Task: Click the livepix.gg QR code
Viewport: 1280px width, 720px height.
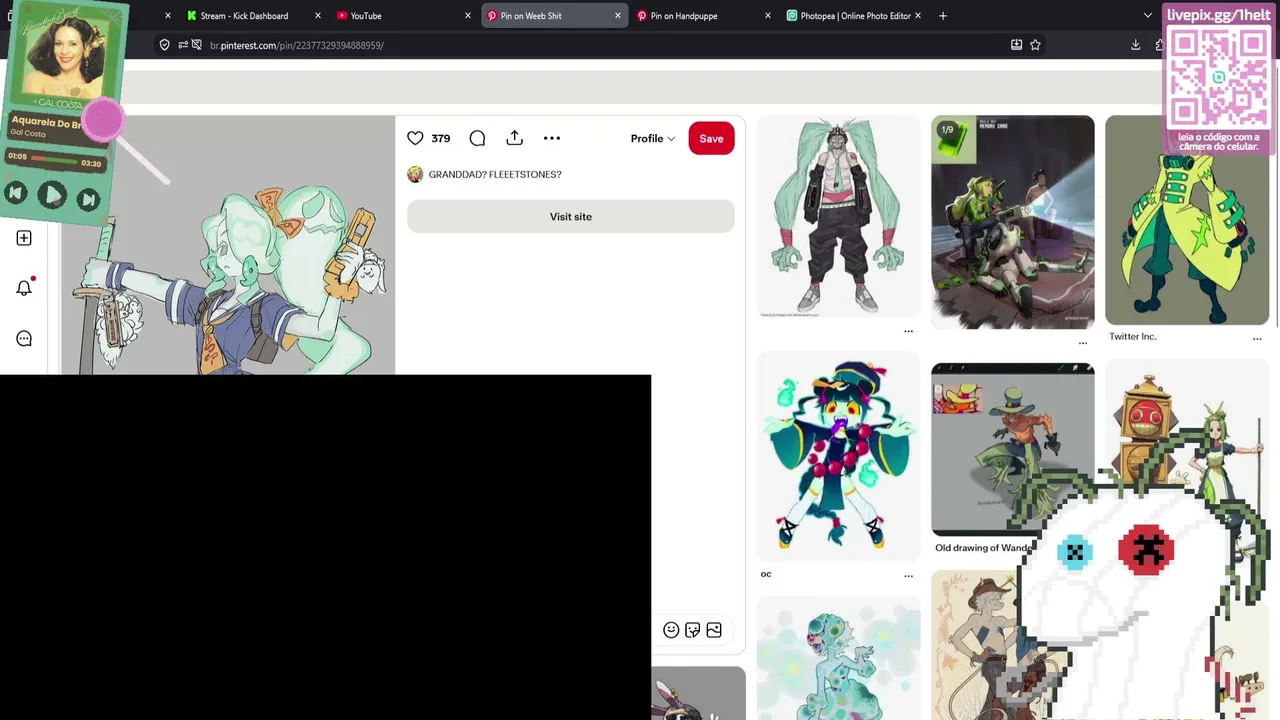Action: click(x=1218, y=77)
